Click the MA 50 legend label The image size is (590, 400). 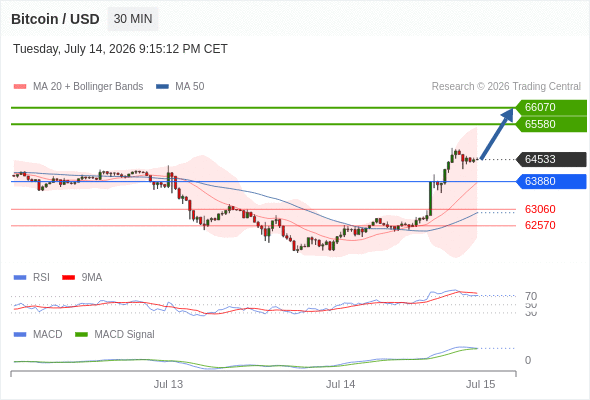pos(190,87)
